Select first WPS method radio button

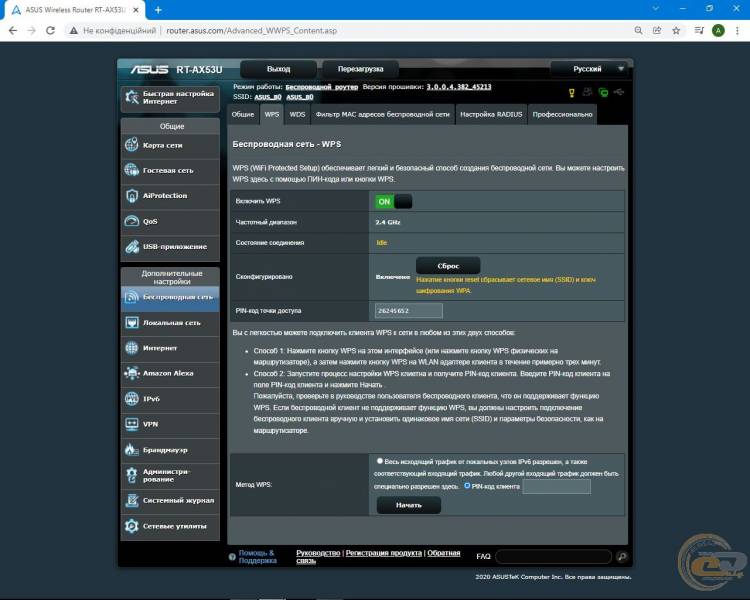pos(380,461)
